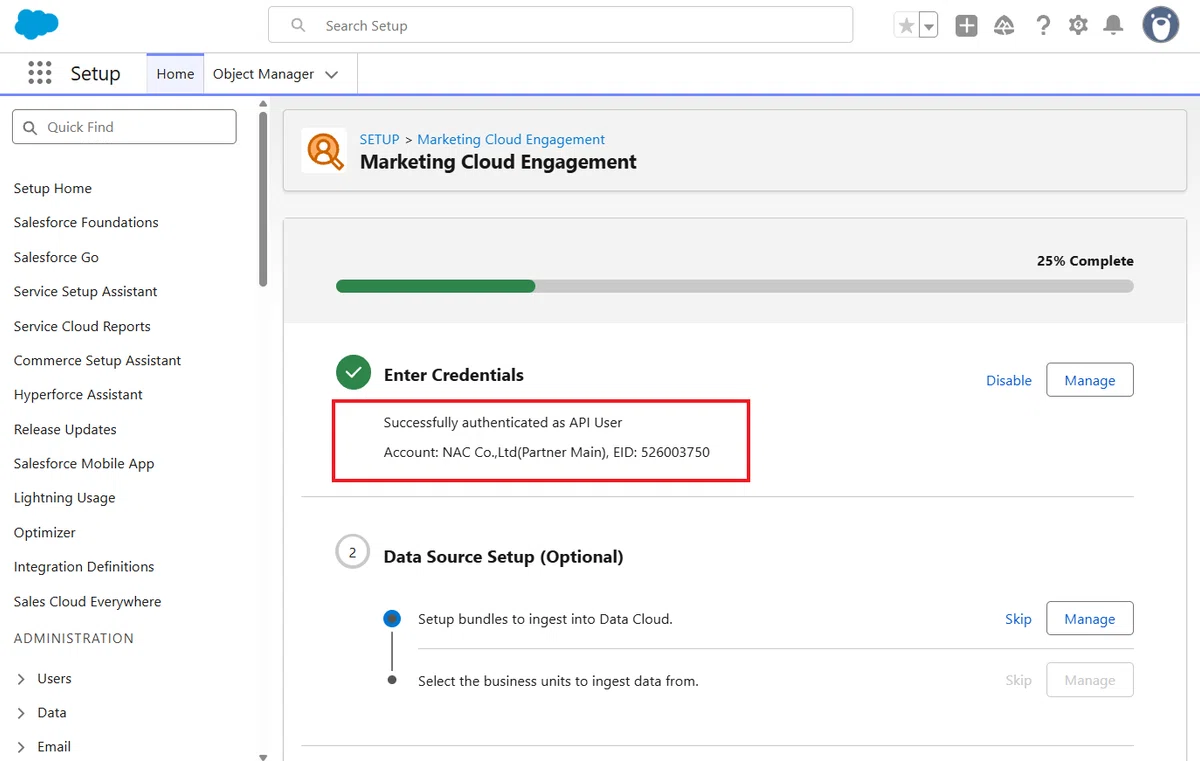Switch to the Home tab
1200x761 pixels.
175,74
